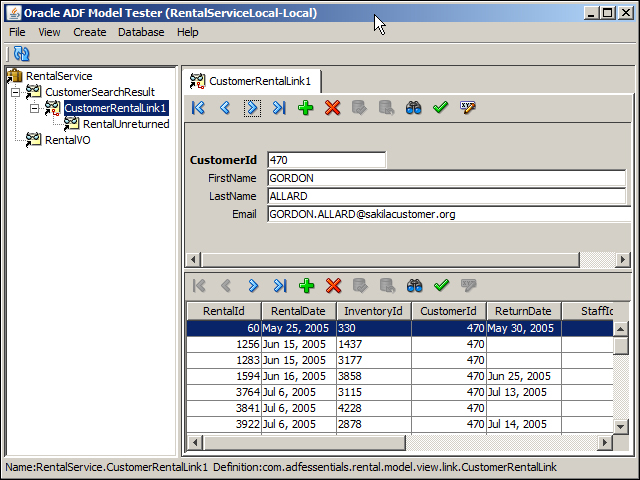
Task: Validate rental row with lower green checkmark
Action: 441,286
